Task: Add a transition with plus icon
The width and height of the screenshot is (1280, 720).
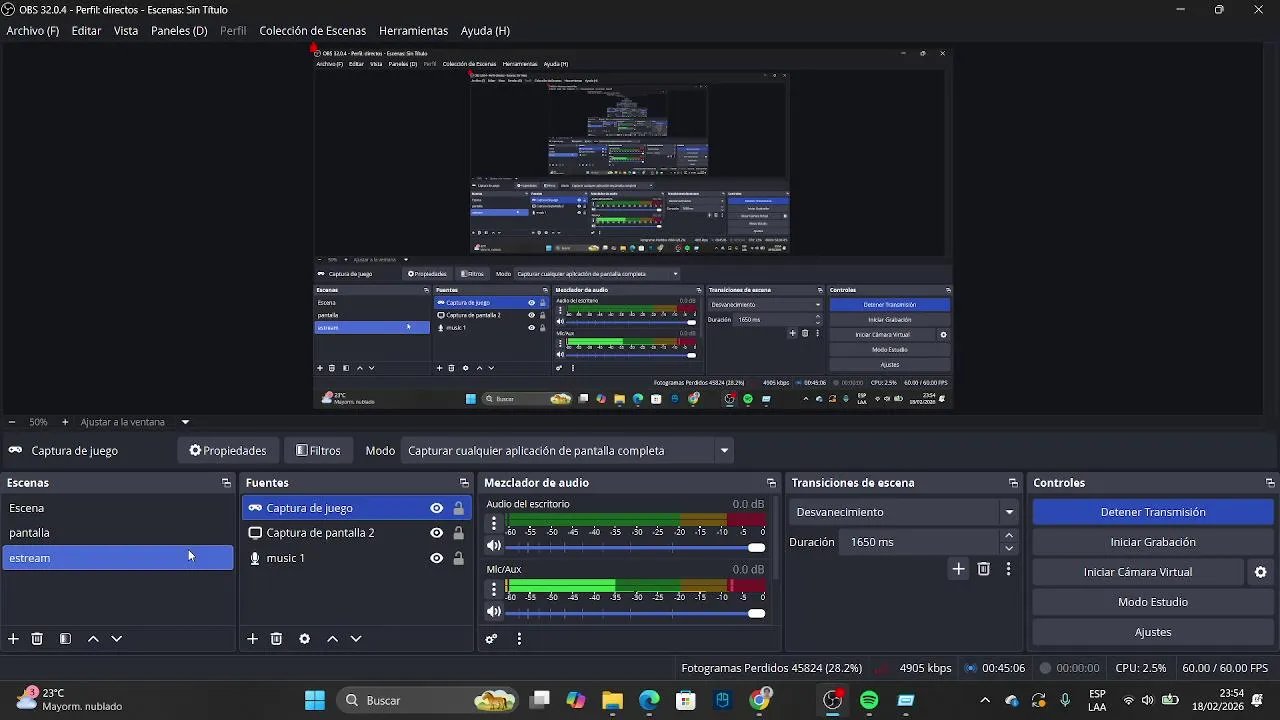Action: point(958,569)
